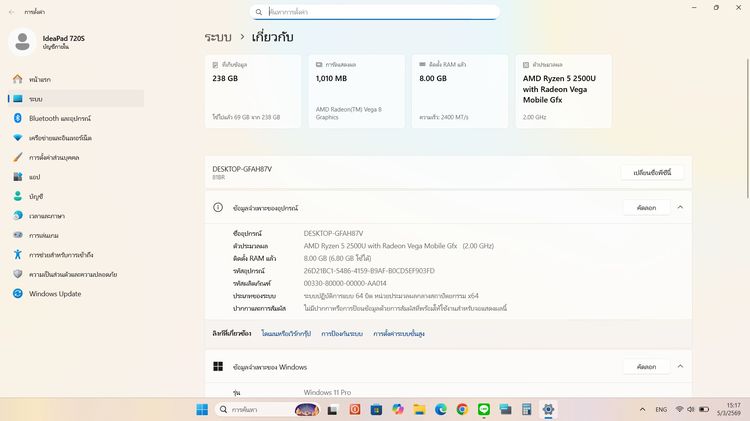Click the 8.00 GB (6.80 GB) RAM value

tap(337, 258)
